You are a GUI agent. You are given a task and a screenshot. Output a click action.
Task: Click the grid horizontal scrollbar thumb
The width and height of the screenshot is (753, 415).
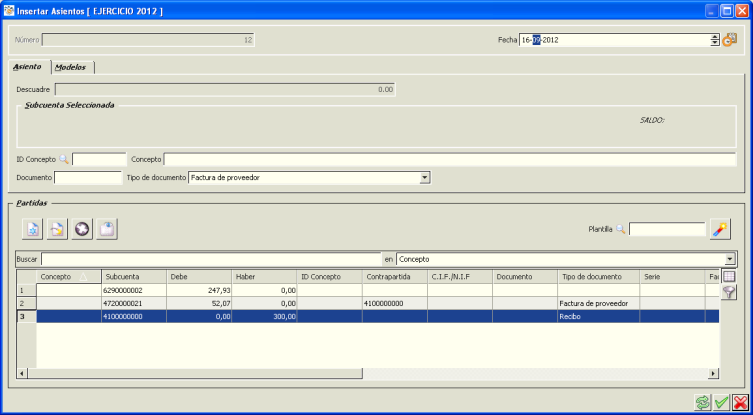click(195, 373)
